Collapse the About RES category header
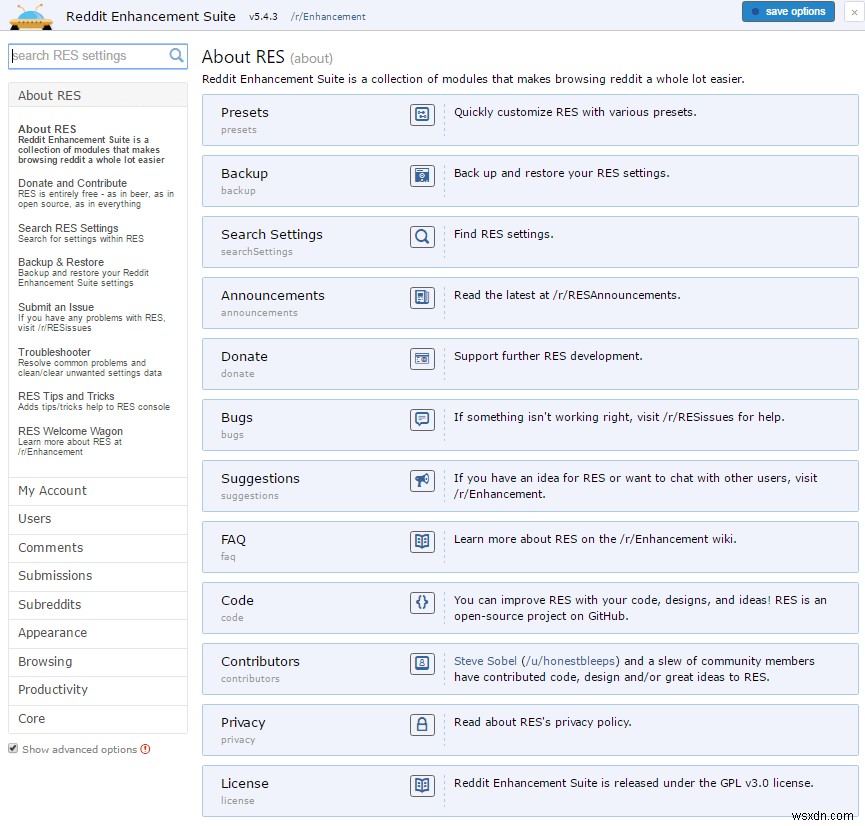Viewport: 865px width, 826px height. coord(98,95)
